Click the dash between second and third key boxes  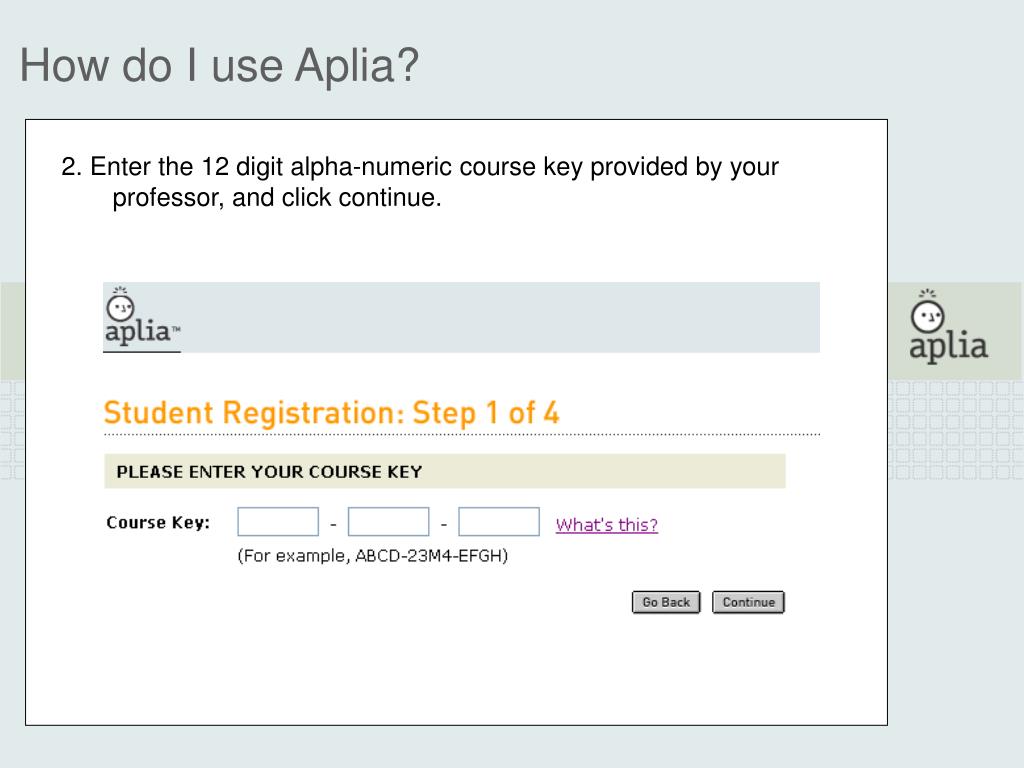[x=444, y=524]
